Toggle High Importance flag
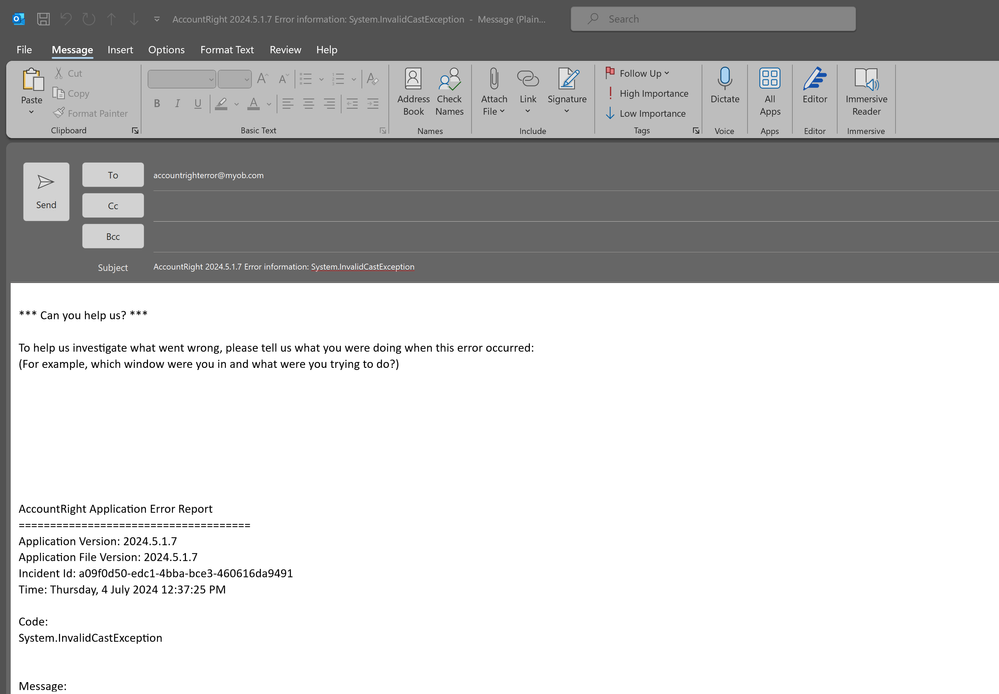This screenshot has width=999, height=694. (x=646, y=93)
